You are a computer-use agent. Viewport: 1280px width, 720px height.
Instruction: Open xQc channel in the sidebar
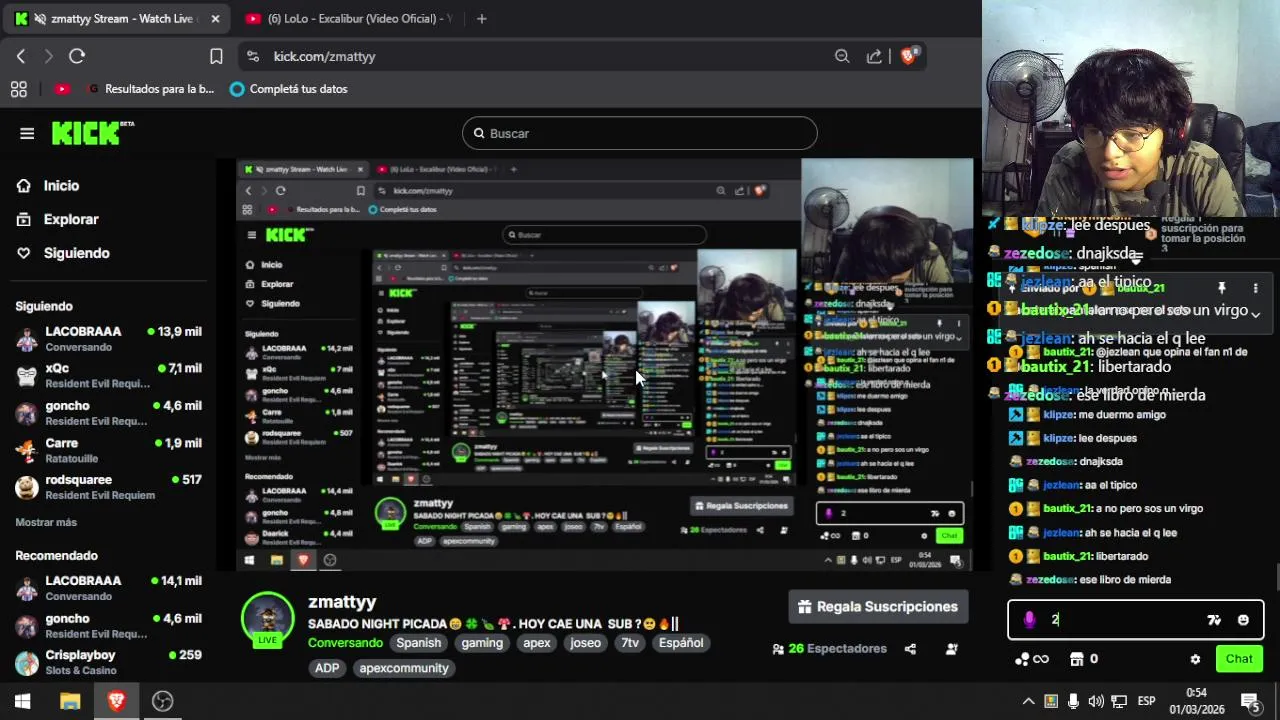click(x=108, y=375)
